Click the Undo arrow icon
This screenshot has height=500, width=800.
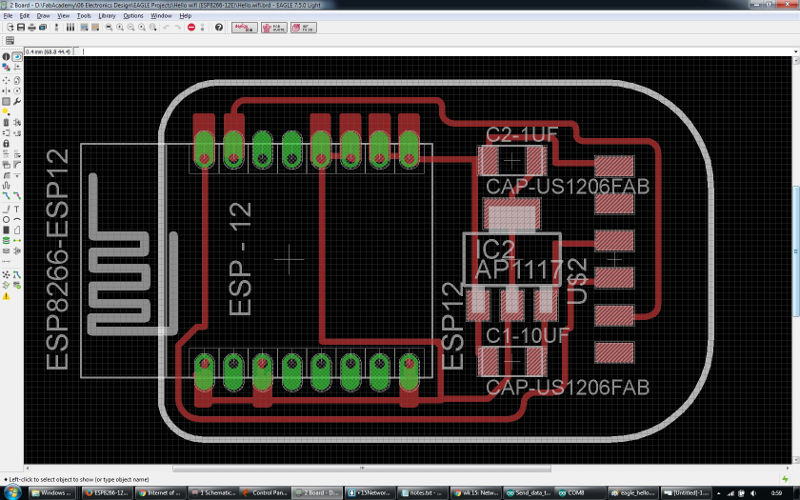coord(166,27)
